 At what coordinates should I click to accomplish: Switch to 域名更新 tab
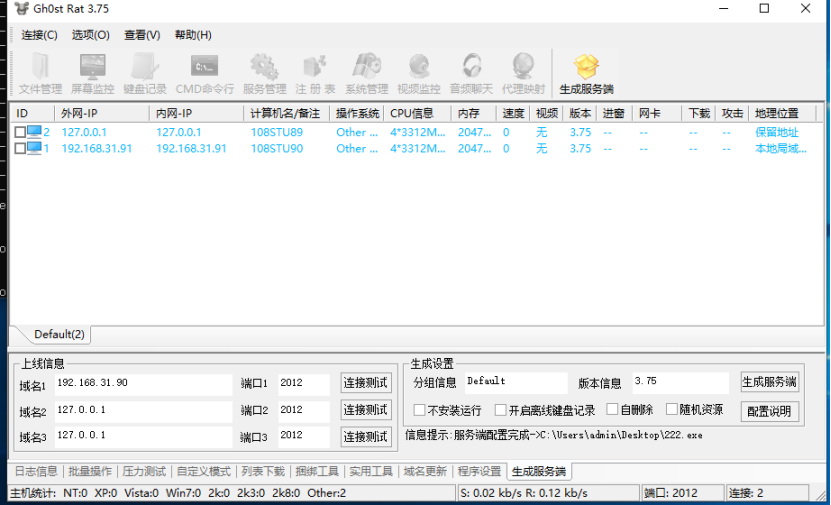pyautogui.click(x=425, y=471)
